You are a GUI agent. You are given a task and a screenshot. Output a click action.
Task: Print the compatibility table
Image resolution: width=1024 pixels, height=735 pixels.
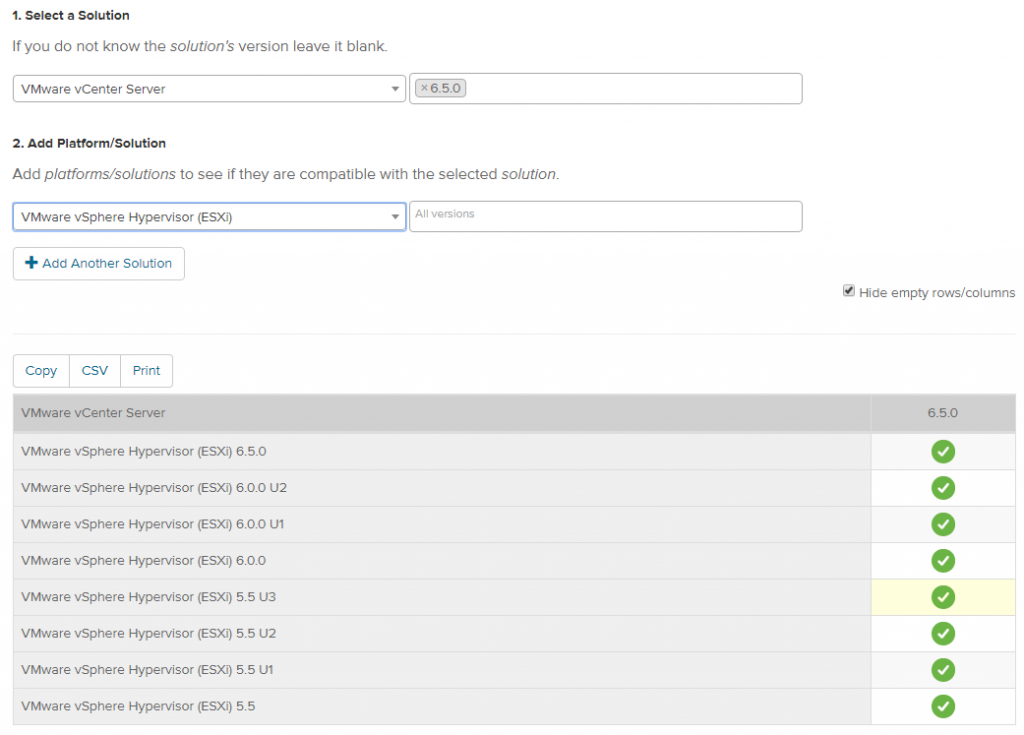point(146,371)
